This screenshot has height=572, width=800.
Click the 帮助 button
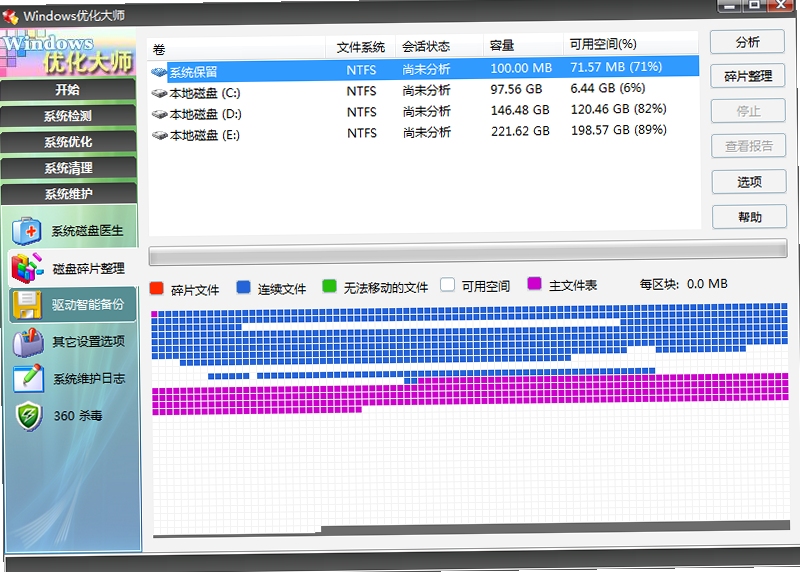pos(749,217)
